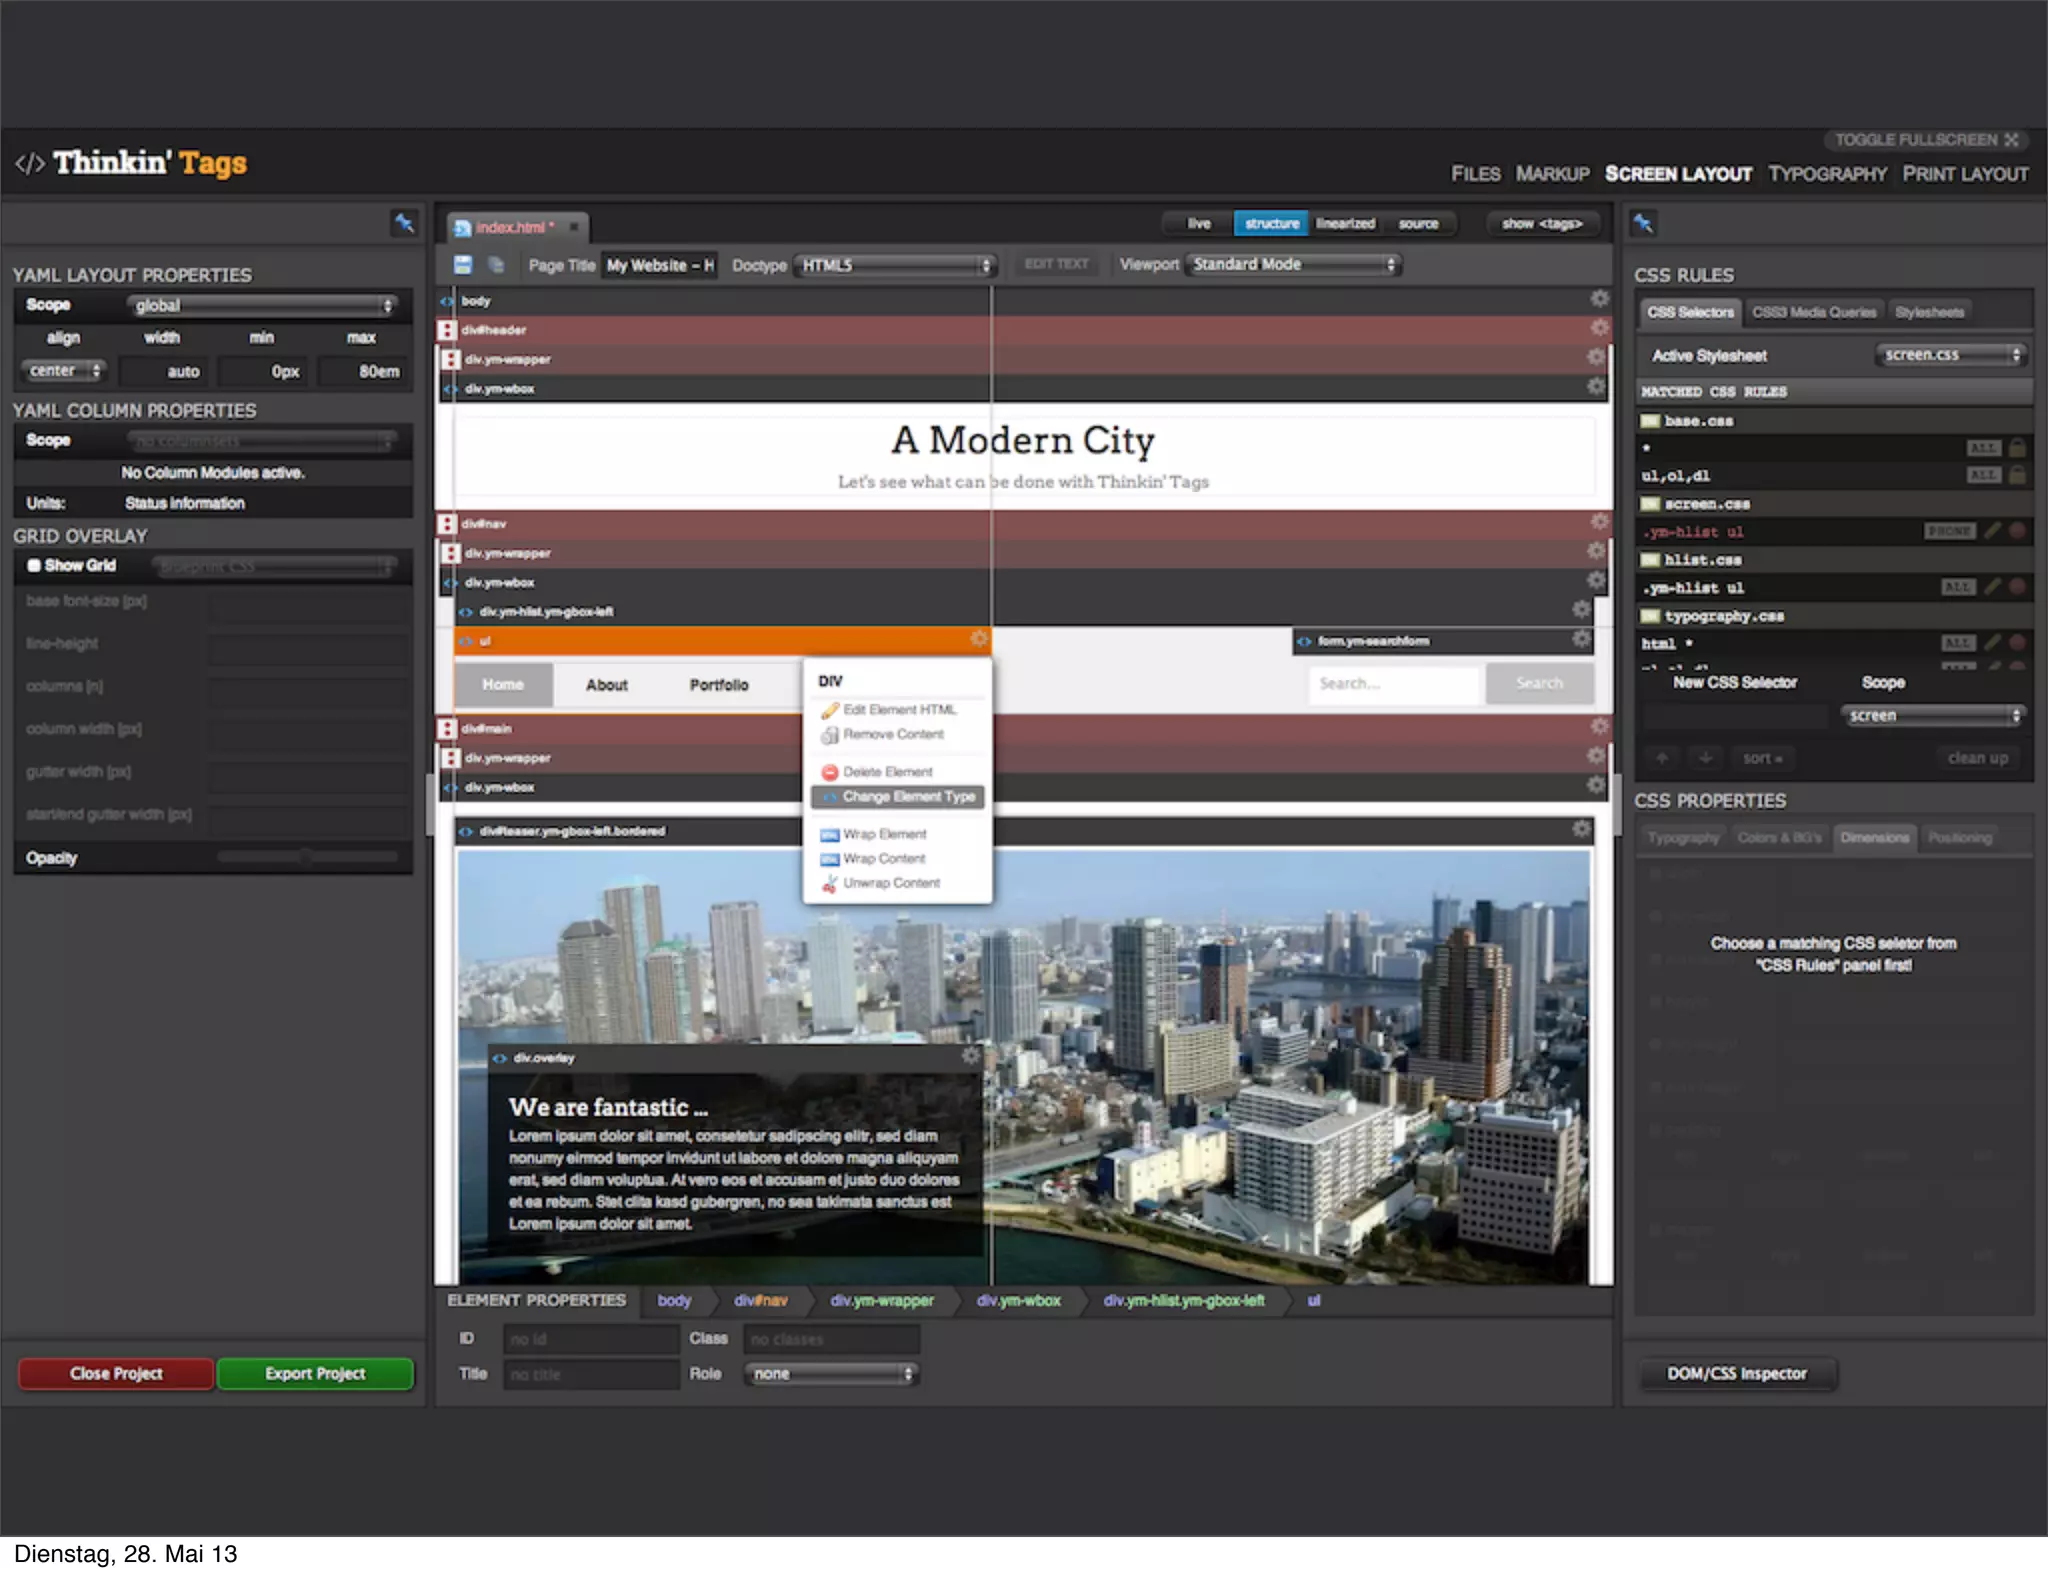Toggle the show <tags> button
Image resolution: width=2048 pixels, height=1576 pixels.
1541,223
